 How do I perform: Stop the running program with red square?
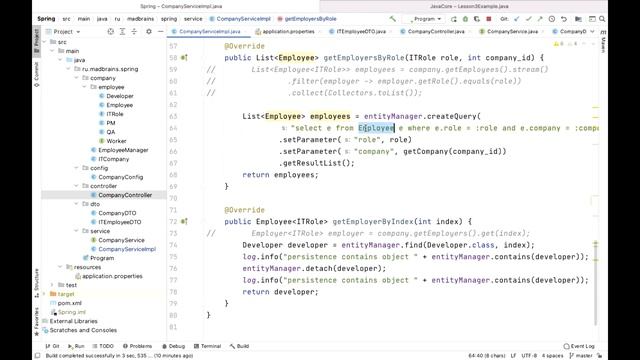tap(489, 19)
